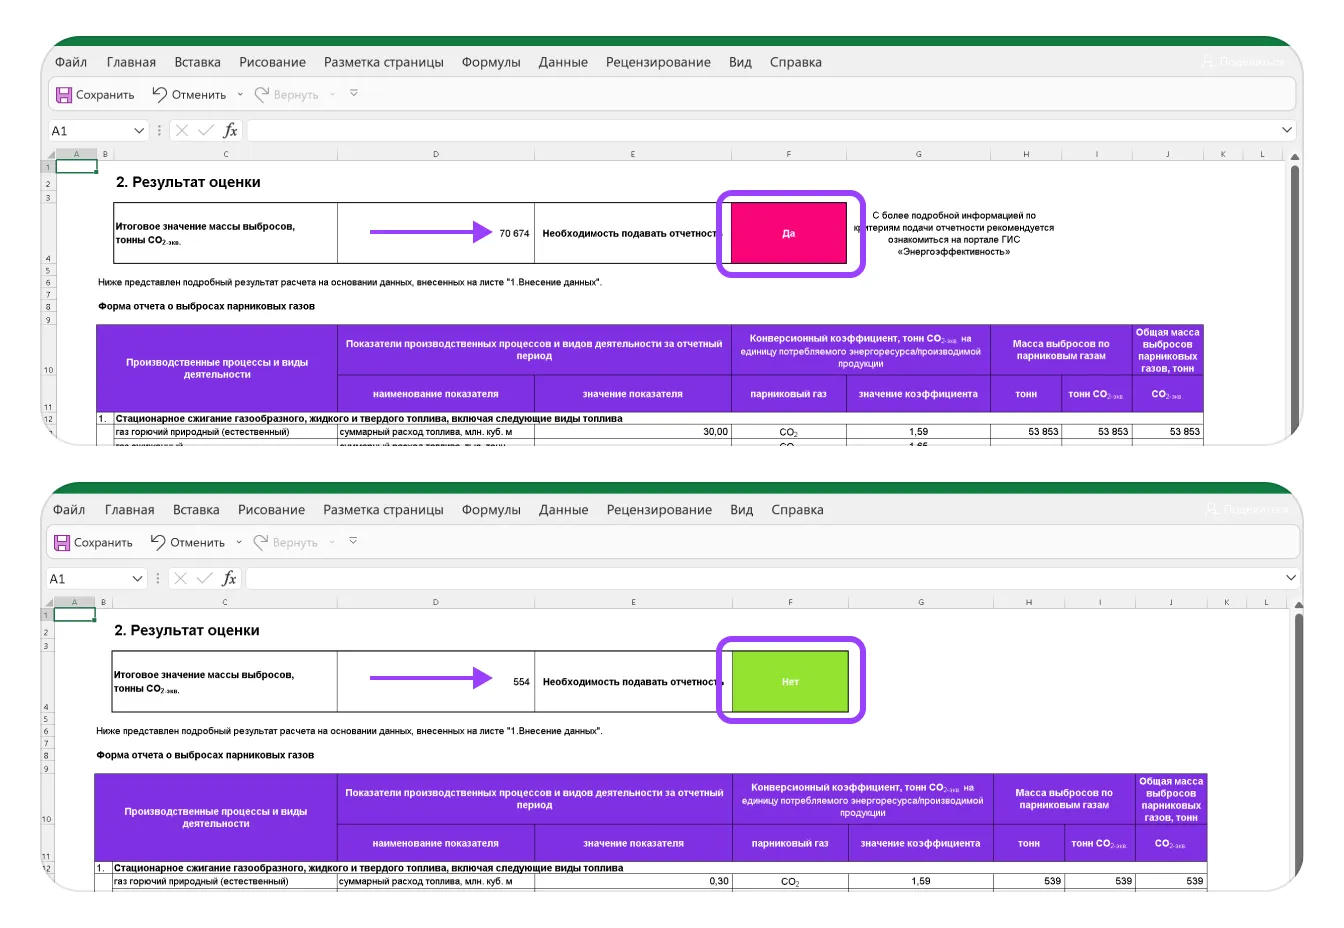
Task: Click Сохранить in the window showing 'Нет'
Action: [x=93, y=543]
